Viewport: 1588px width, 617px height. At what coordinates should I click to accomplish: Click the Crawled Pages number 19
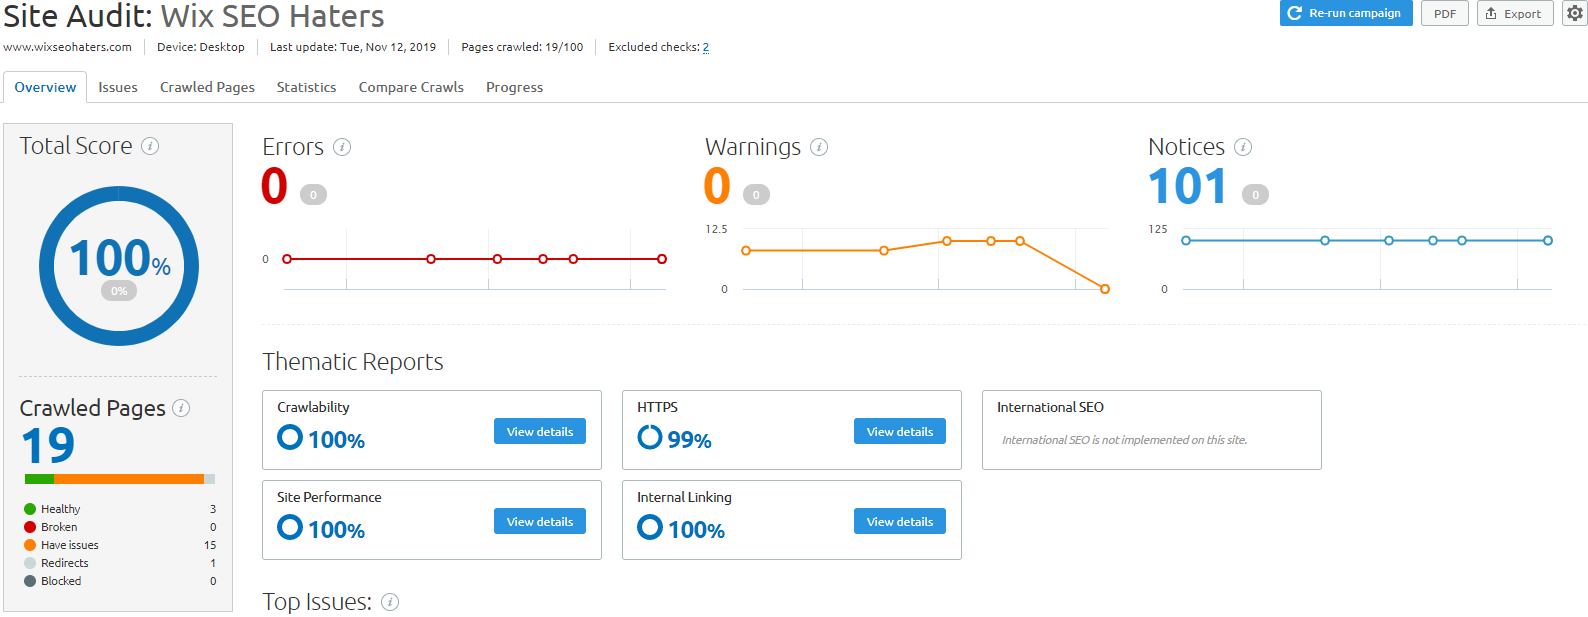(48, 445)
